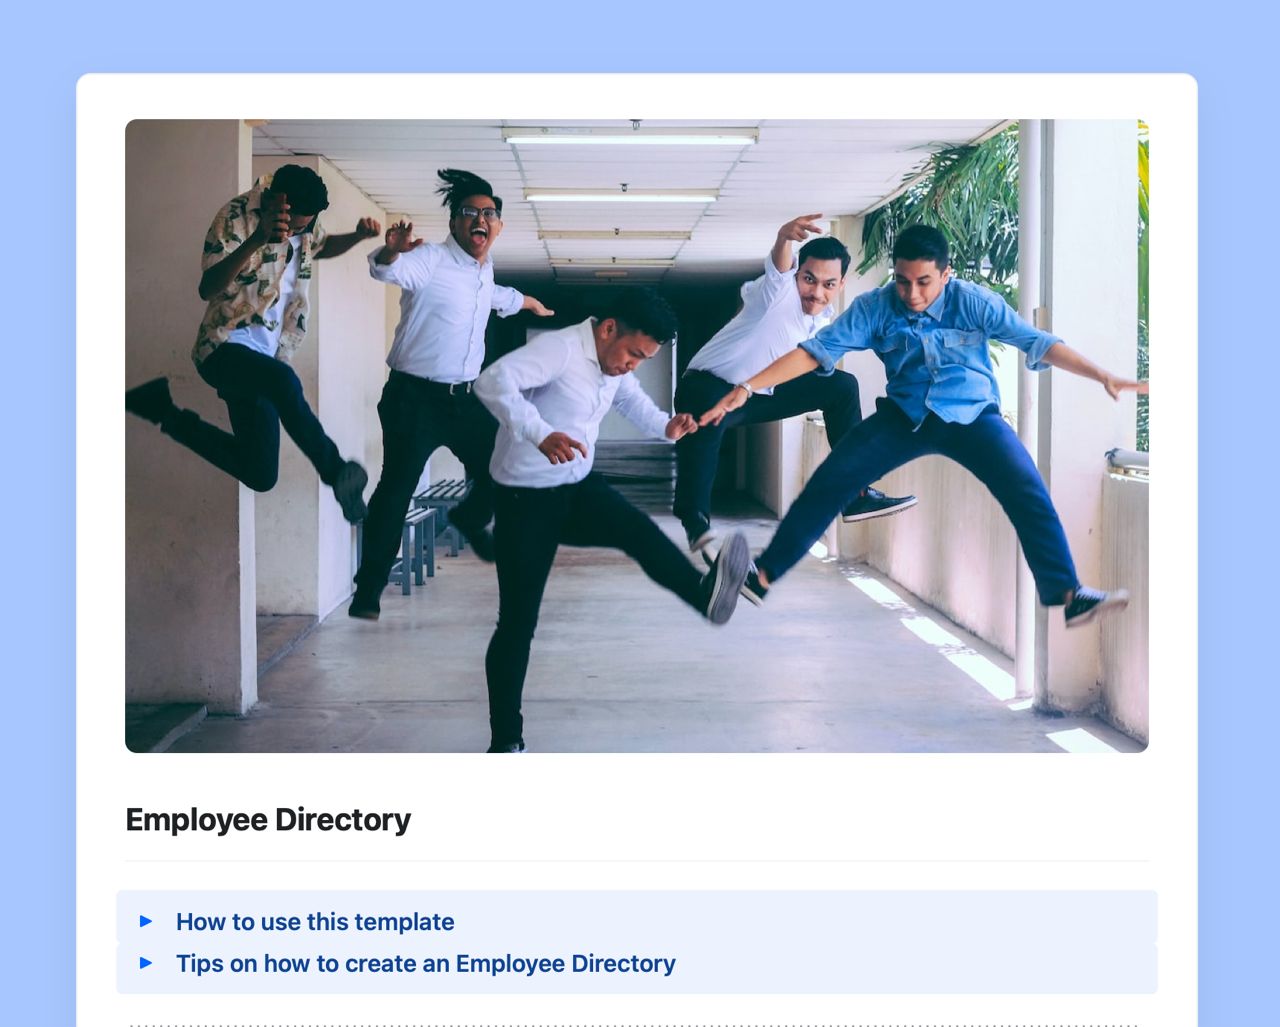
Task: Click the blue margin outside the page card
Action: (x=40, y=500)
